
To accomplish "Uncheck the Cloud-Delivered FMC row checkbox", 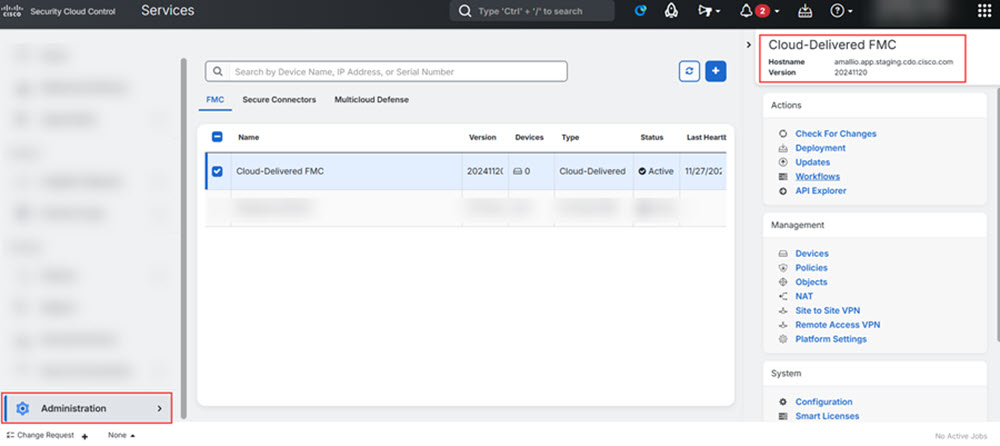I will [x=218, y=171].
